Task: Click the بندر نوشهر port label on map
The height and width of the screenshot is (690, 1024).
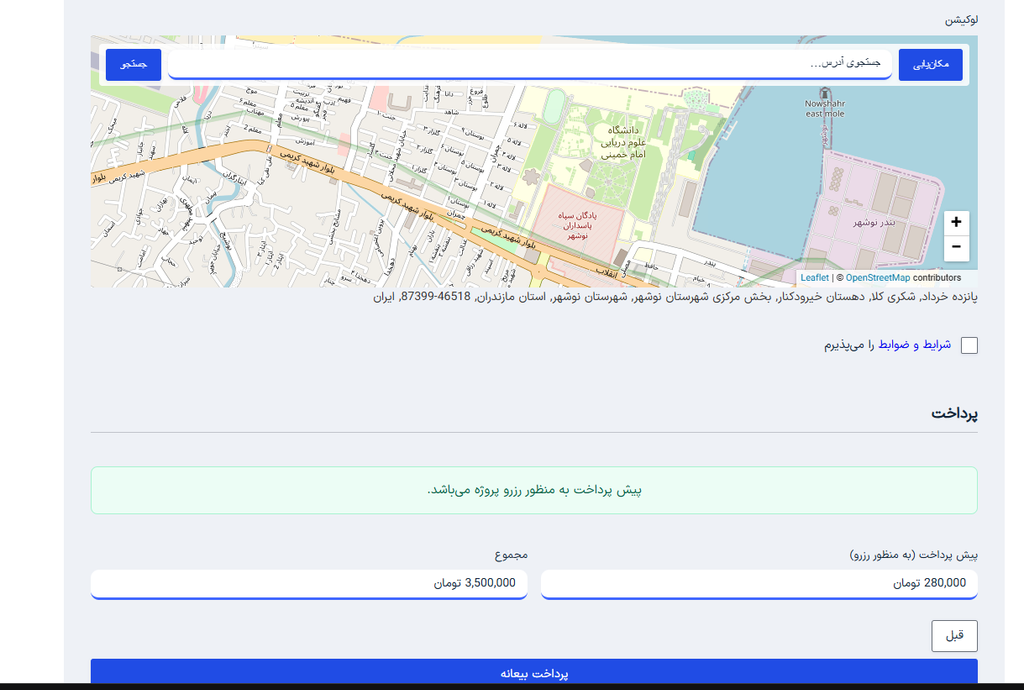Action: tap(874, 223)
